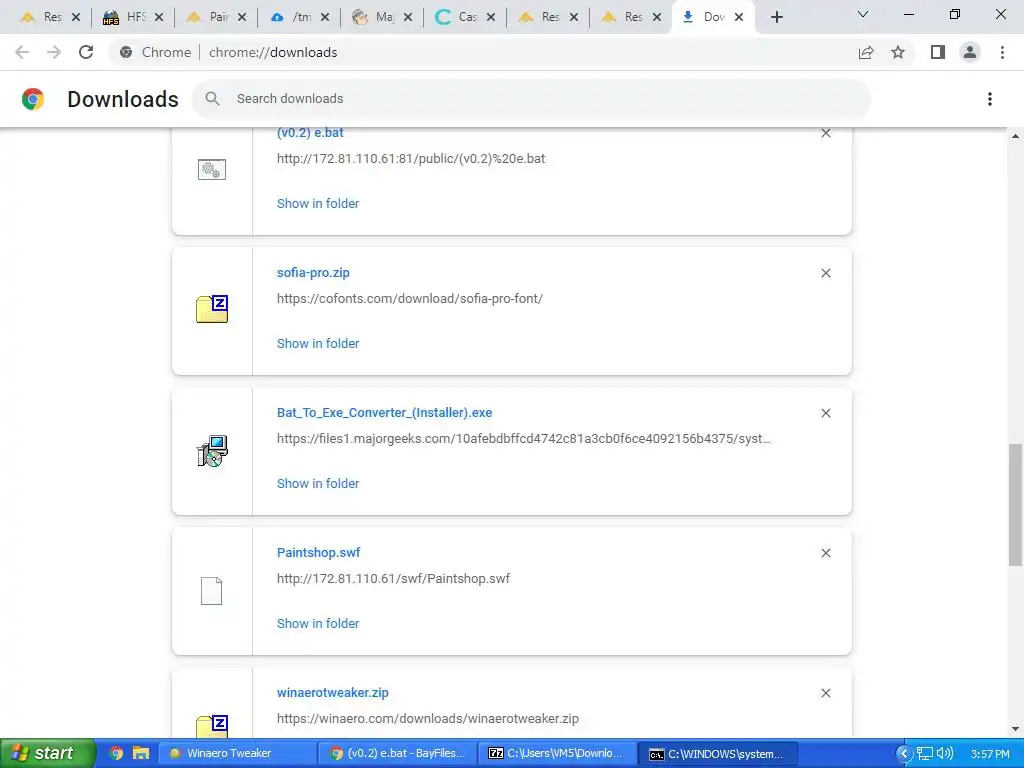Screen dimensions: 1024x768
Task: Click the folder quick launch icon in taskbar
Action: click(140, 754)
